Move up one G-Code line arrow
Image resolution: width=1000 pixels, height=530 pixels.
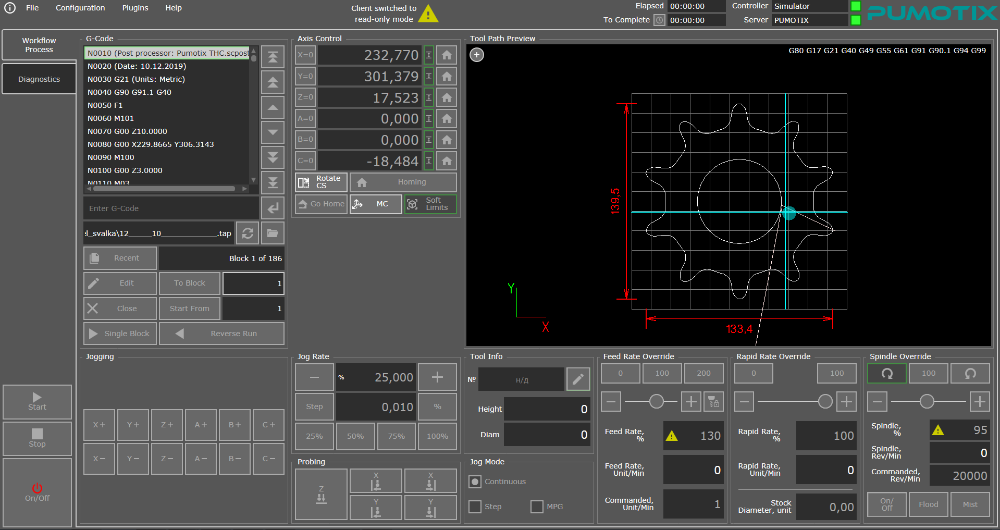(273, 107)
